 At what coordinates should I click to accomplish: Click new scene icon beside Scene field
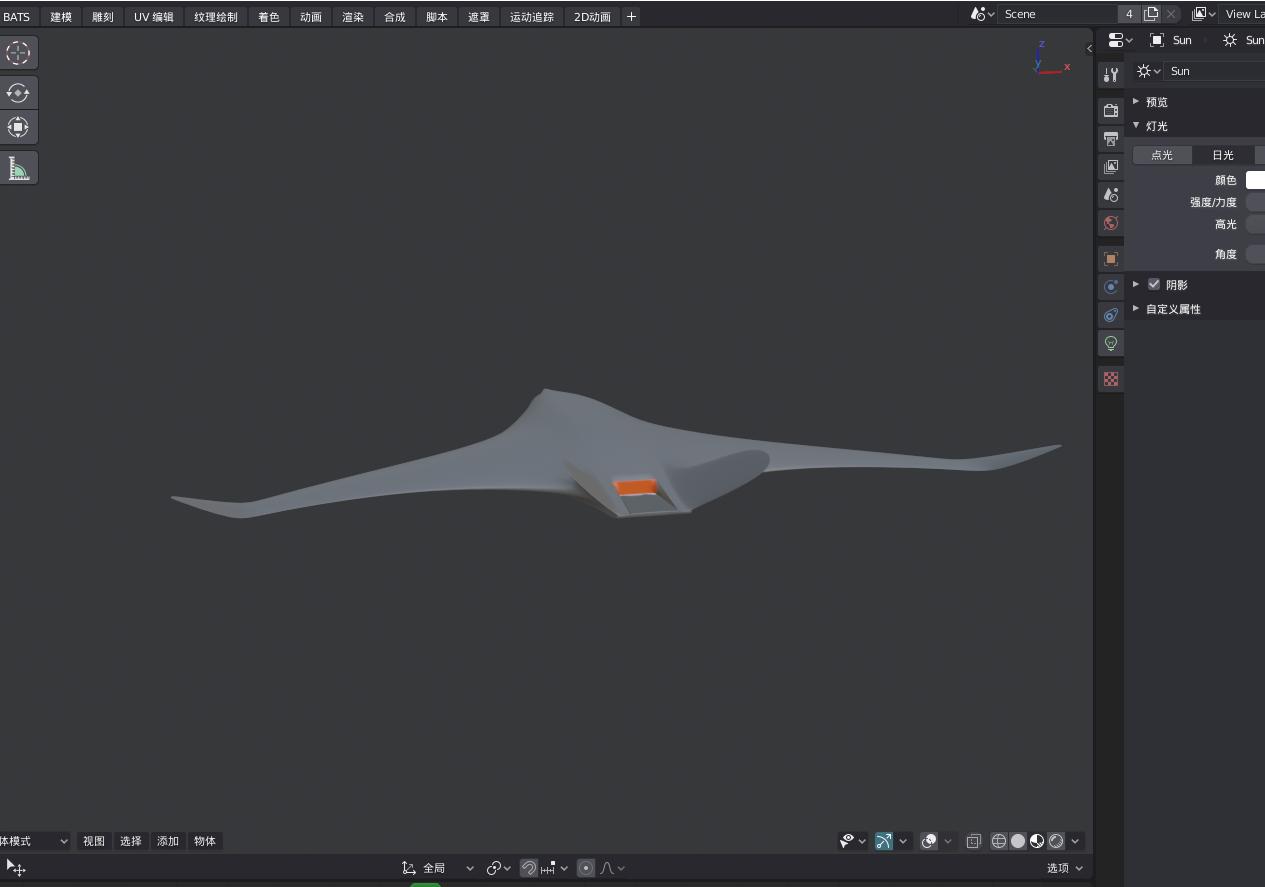click(x=1151, y=14)
